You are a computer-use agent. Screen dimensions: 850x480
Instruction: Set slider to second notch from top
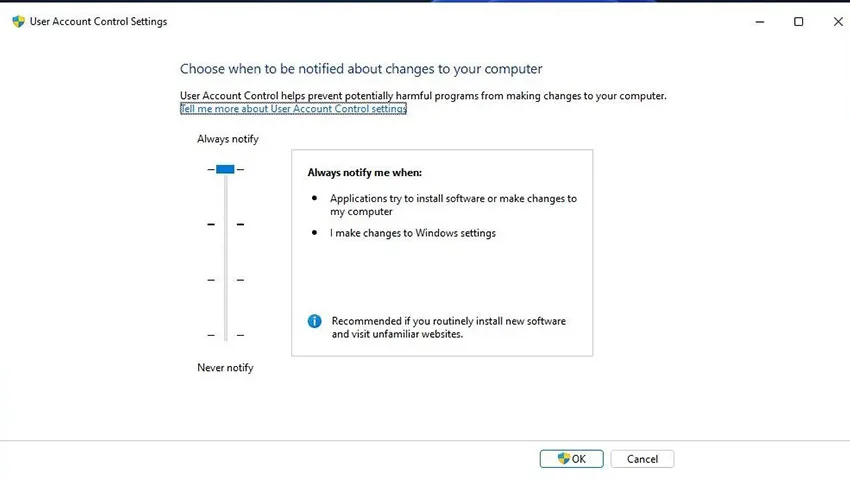(226, 224)
